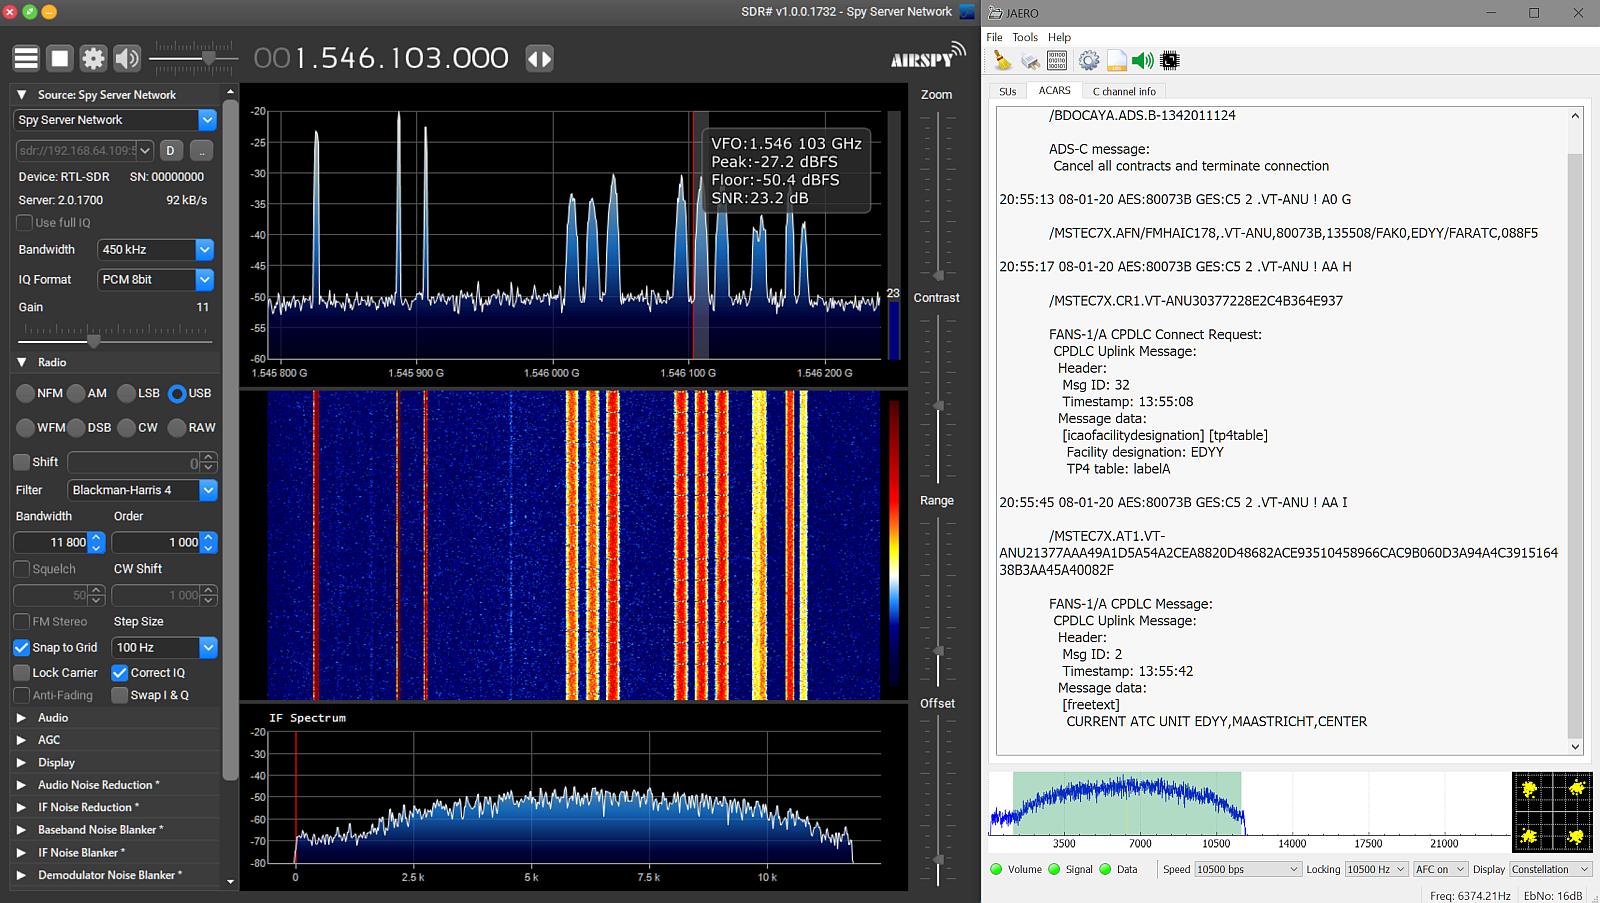Viewport: 1600px width, 903px height.
Task: Open the JAERO Speed 10500 bps dropdown
Action: click(x=1247, y=869)
